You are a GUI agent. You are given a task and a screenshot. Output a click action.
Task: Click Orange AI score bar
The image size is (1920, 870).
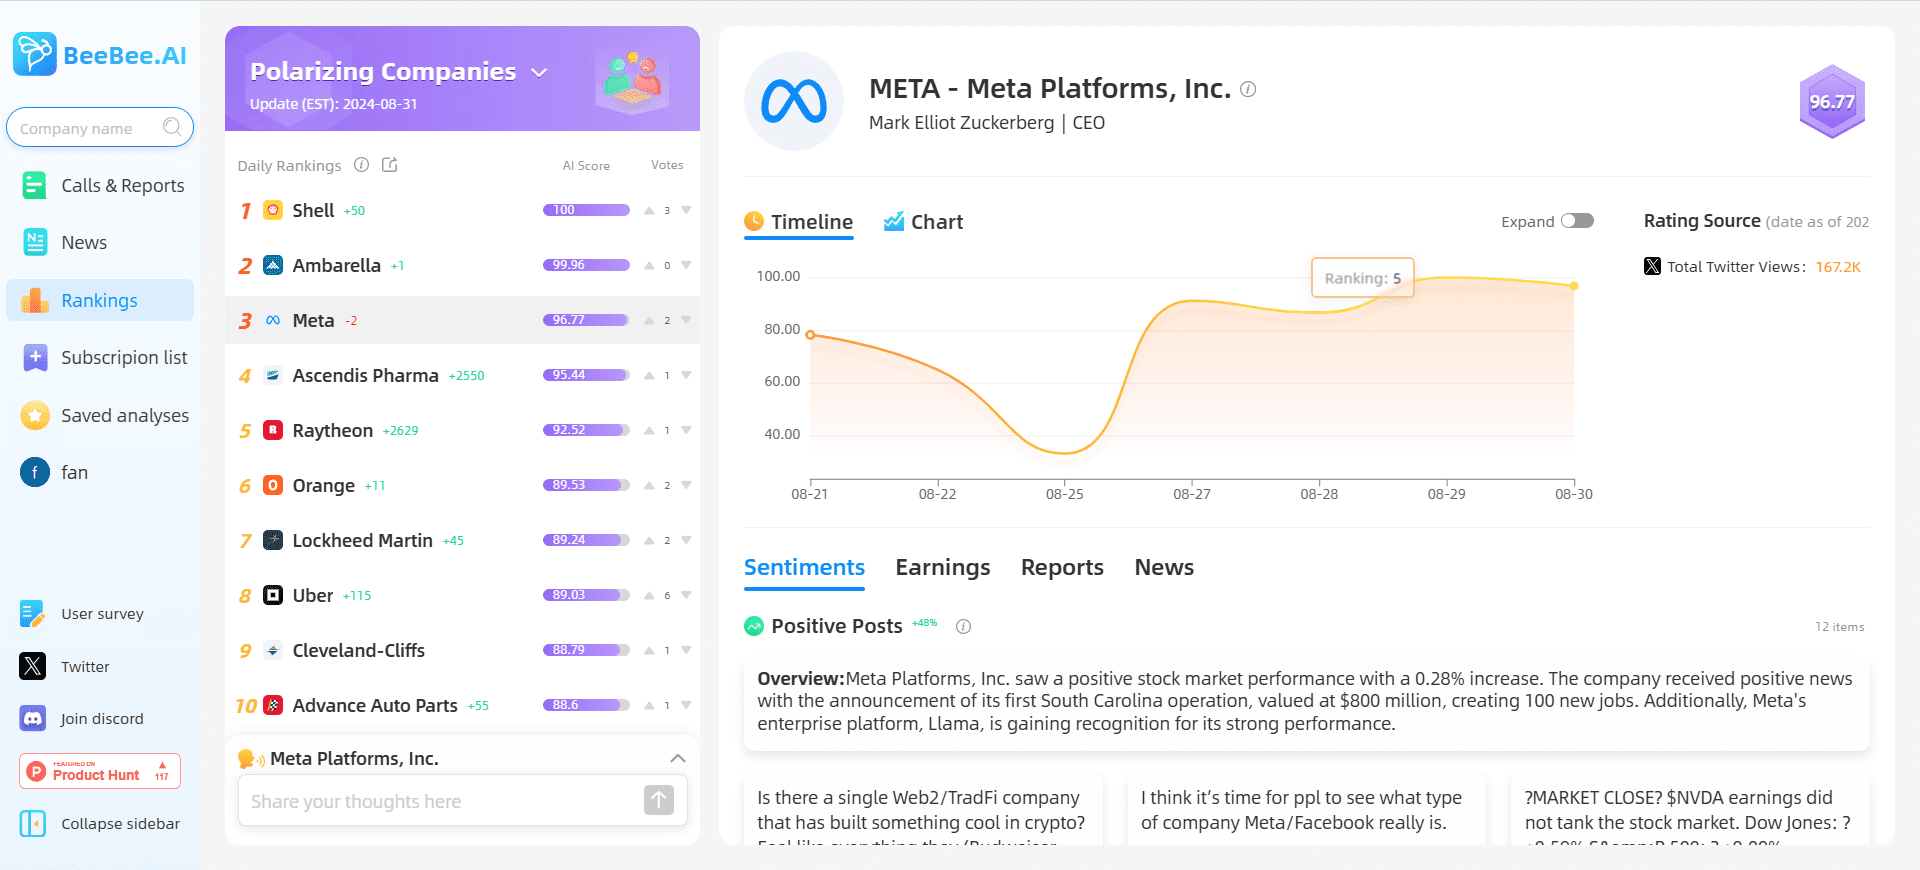pos(586,485)
